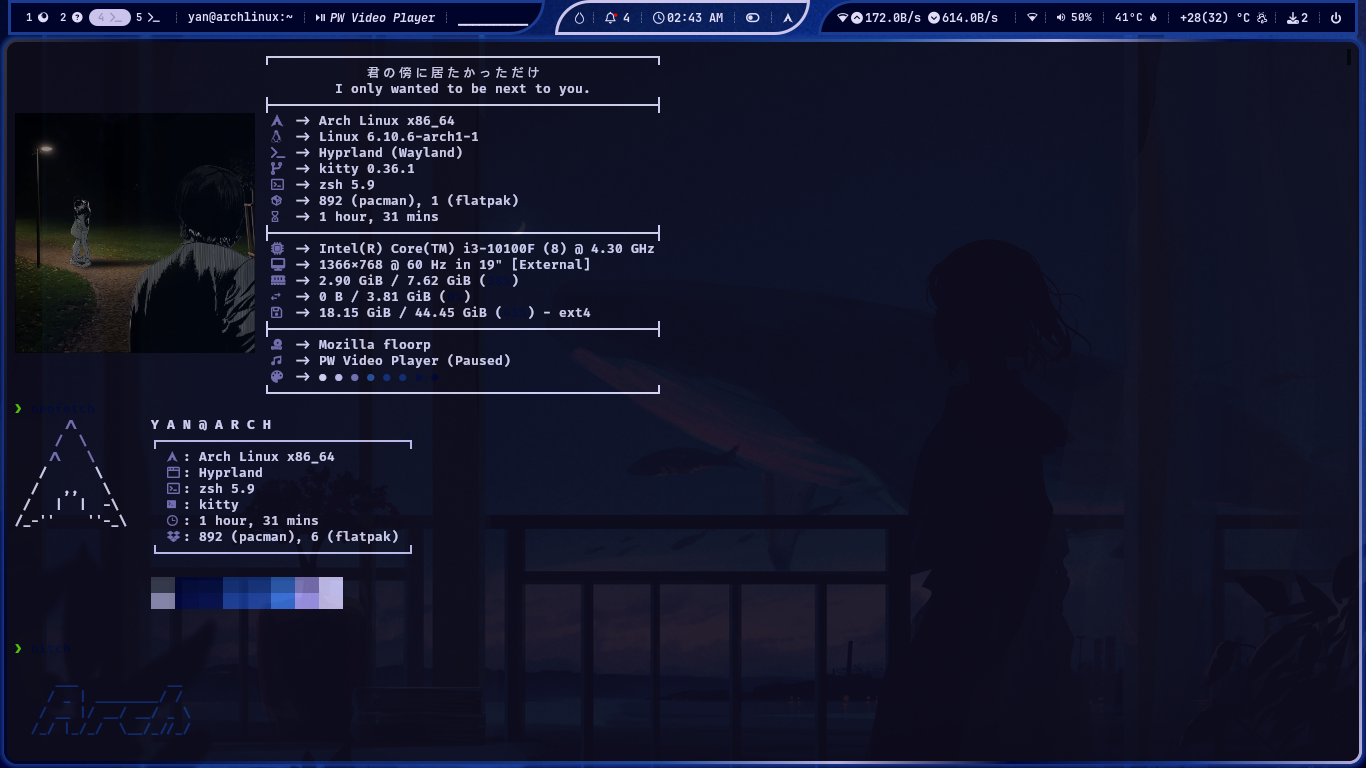Click the wifi icon in the status bar

(1032, 17)
